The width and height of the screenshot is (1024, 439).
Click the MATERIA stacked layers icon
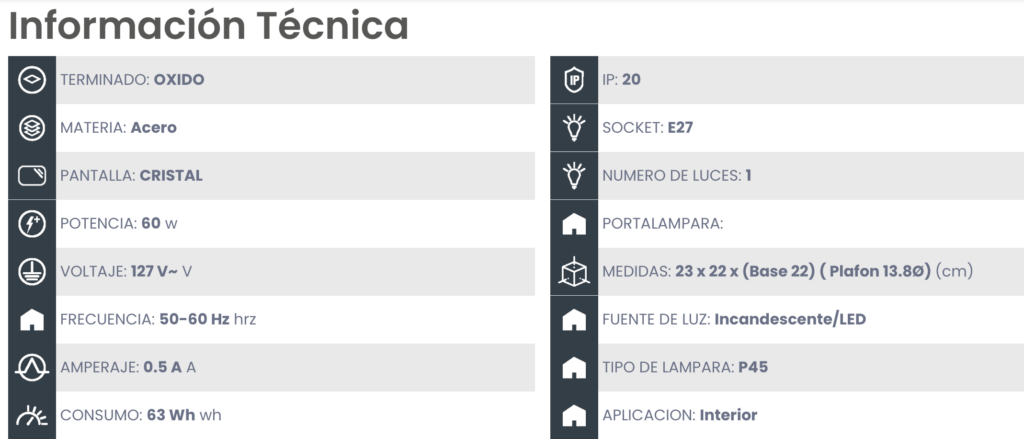click(x=32, y=128)
